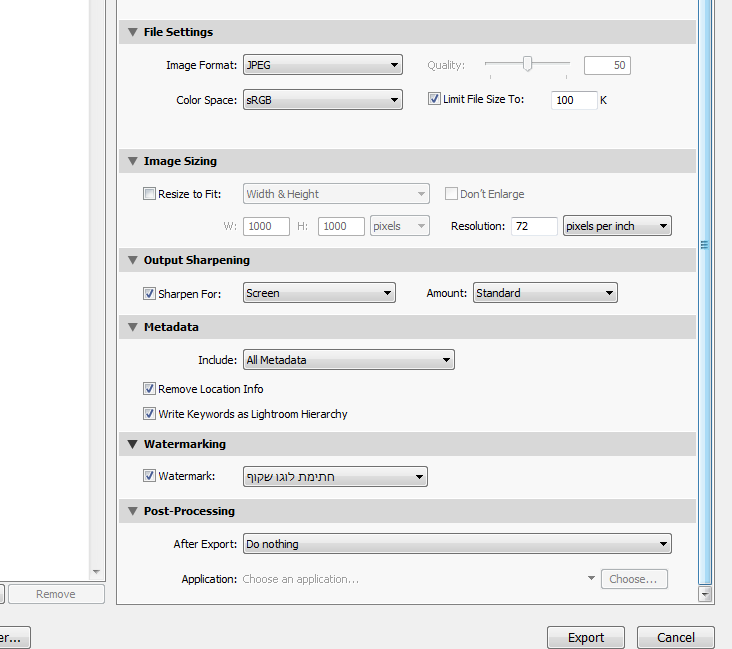
Task: Uncheck Sharpen For checkbox
Action: pyautogui.click(x=149, y=293)
